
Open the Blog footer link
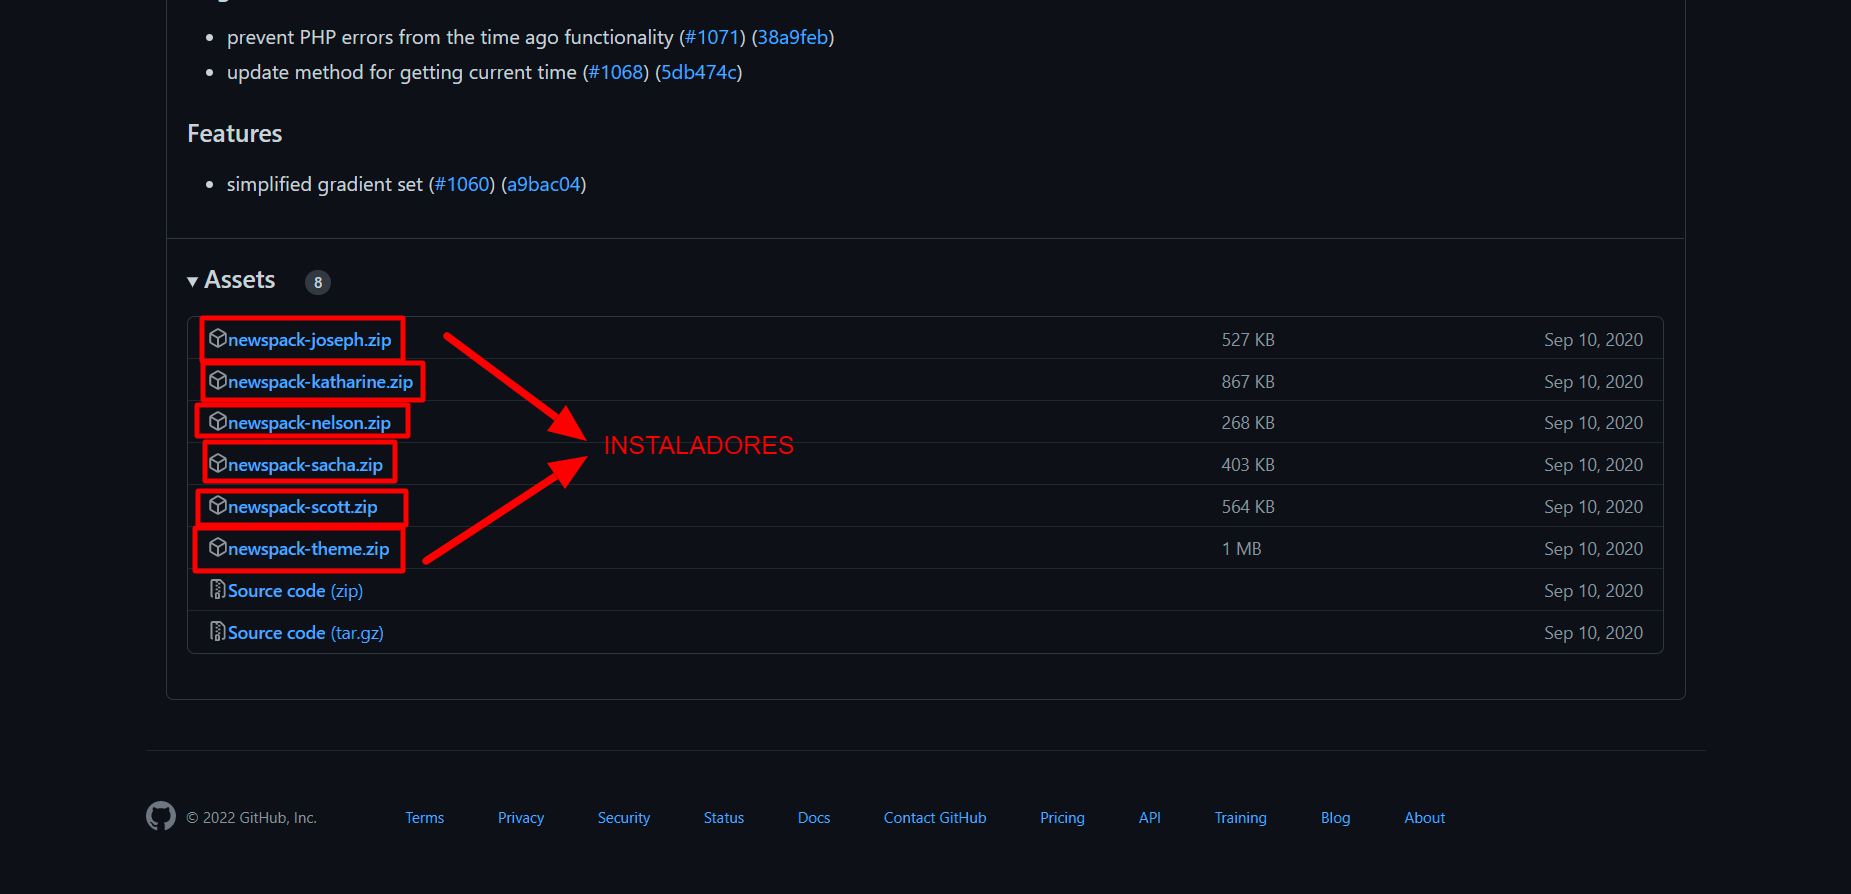(x=1336, y=818)
